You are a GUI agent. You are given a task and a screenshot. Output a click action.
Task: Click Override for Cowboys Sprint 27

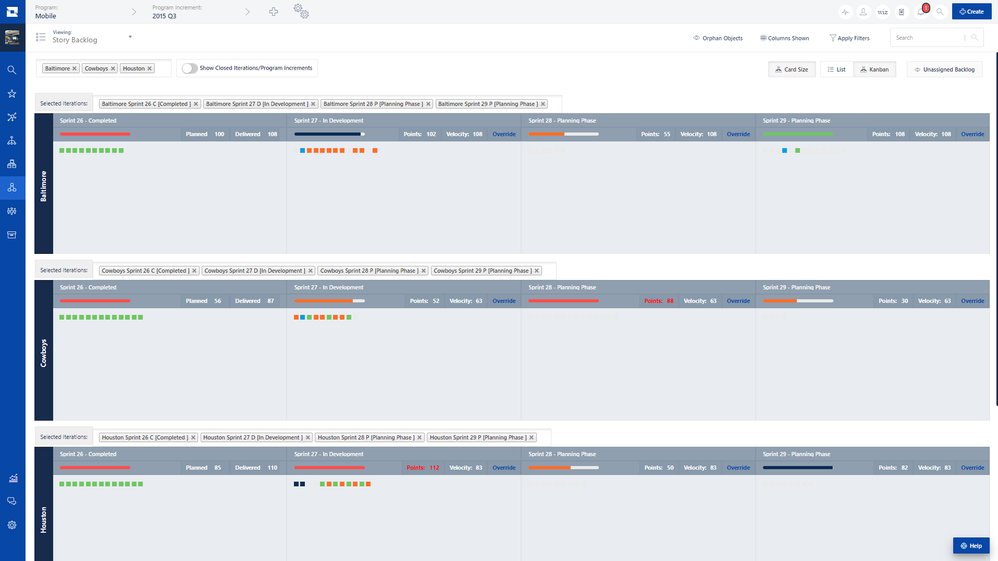pyautogui.click(x=503, y=301)
